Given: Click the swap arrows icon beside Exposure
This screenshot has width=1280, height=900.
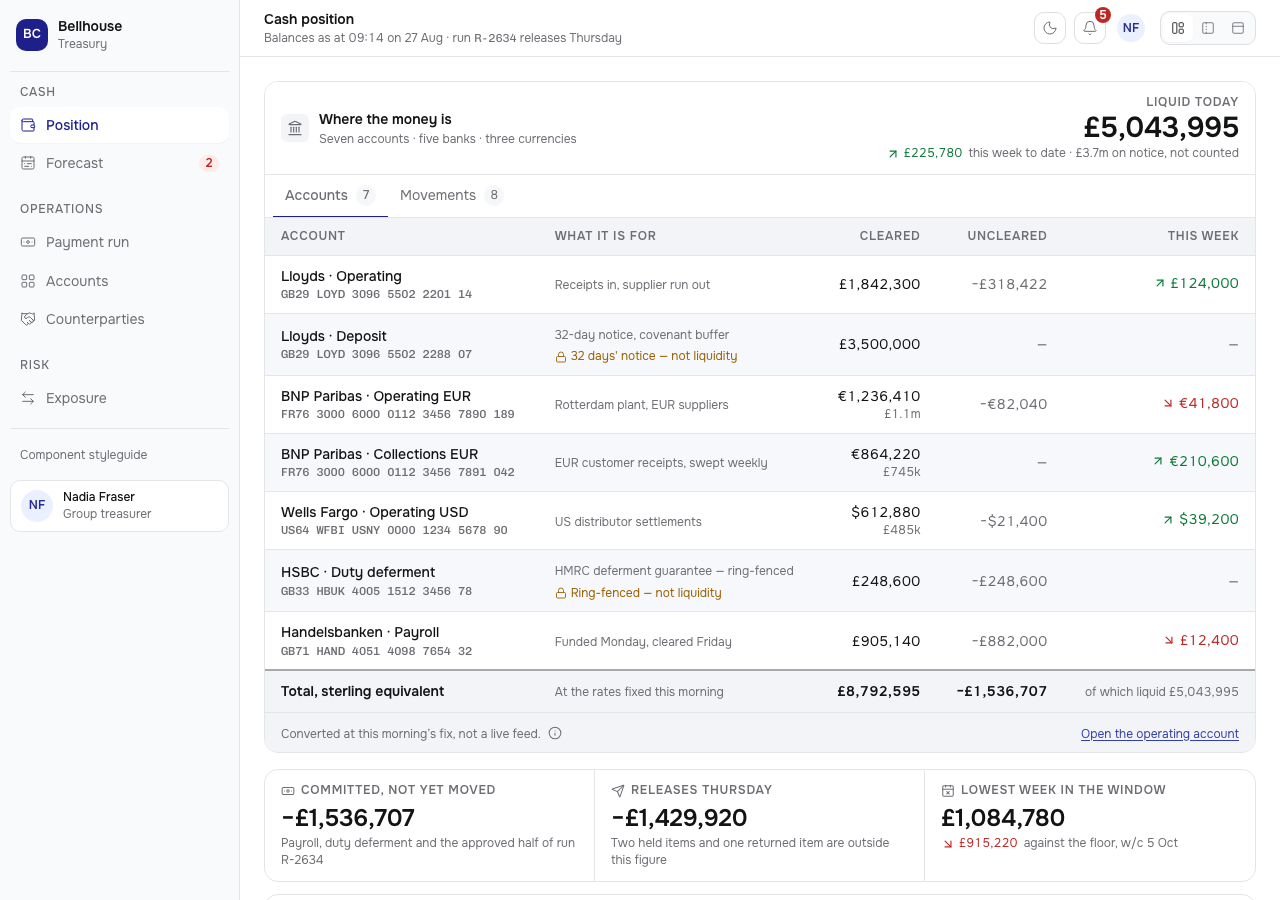Looking at the screenshot, I should pyautogui.click(x=28, y=398).
